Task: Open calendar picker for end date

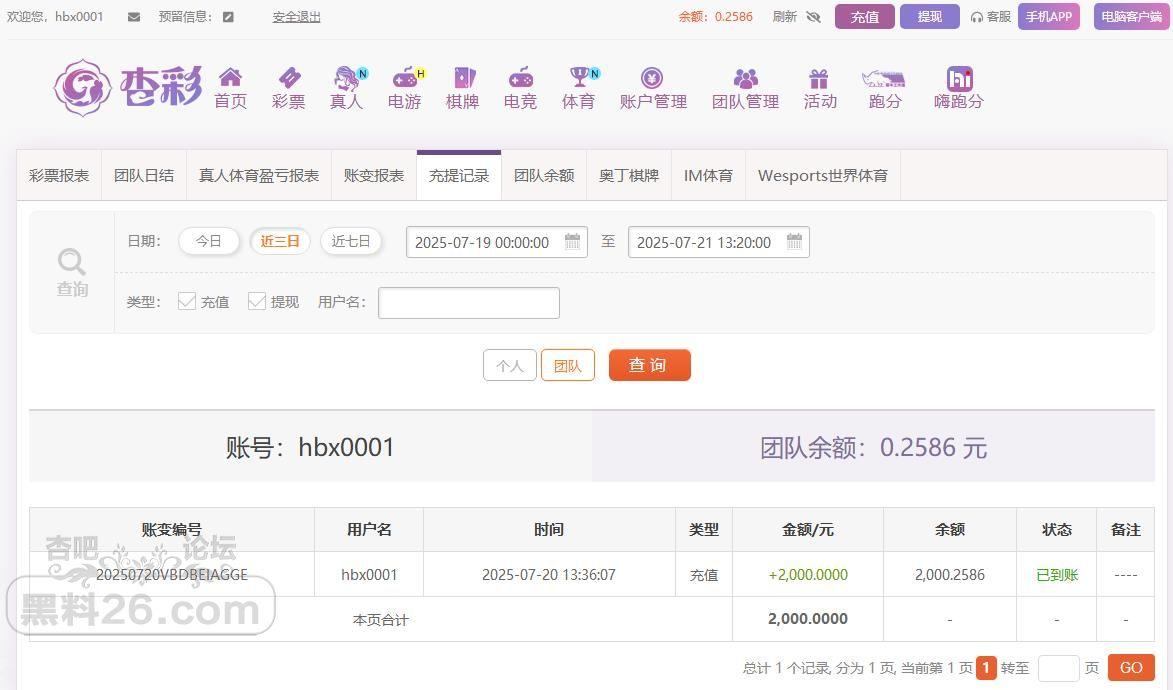Action: 794,241
